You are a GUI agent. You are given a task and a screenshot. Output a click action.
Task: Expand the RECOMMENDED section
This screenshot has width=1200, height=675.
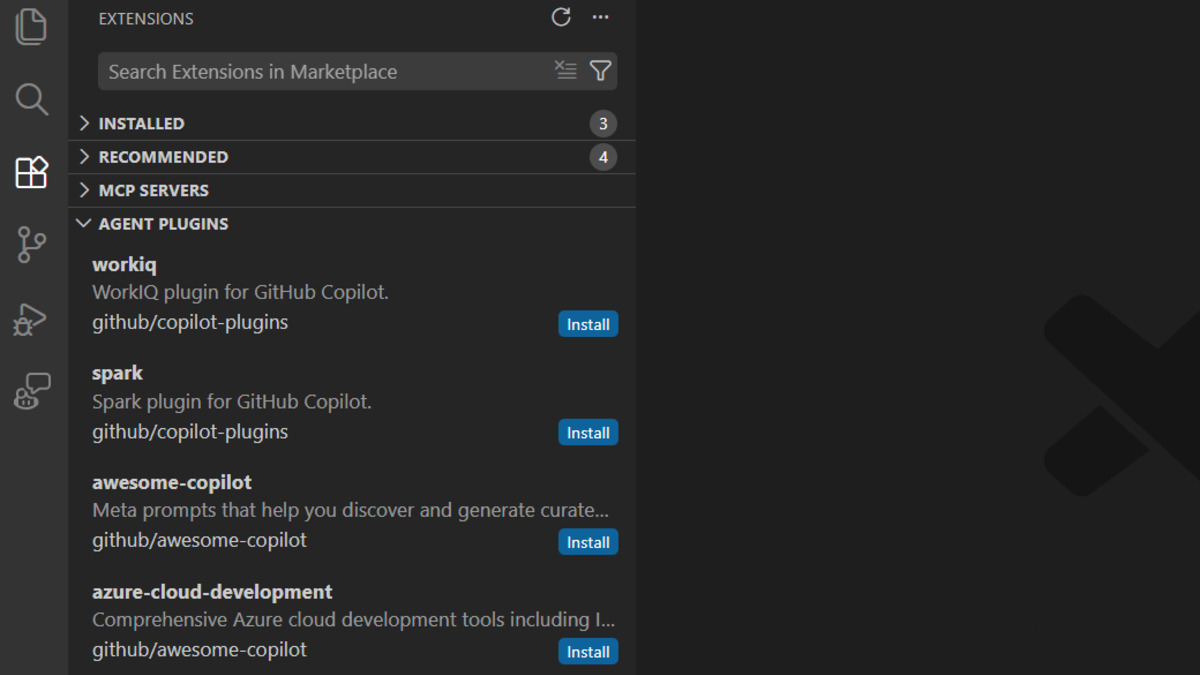(163, 156)
